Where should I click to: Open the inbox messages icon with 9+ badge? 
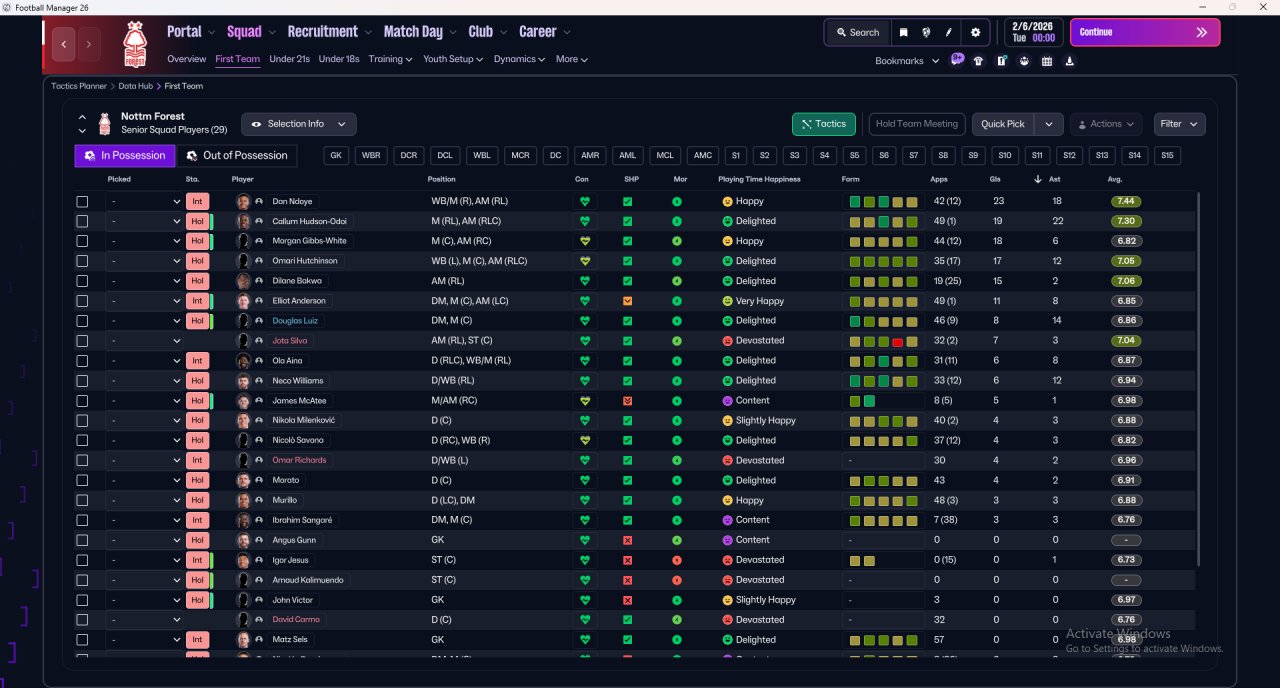957,59
